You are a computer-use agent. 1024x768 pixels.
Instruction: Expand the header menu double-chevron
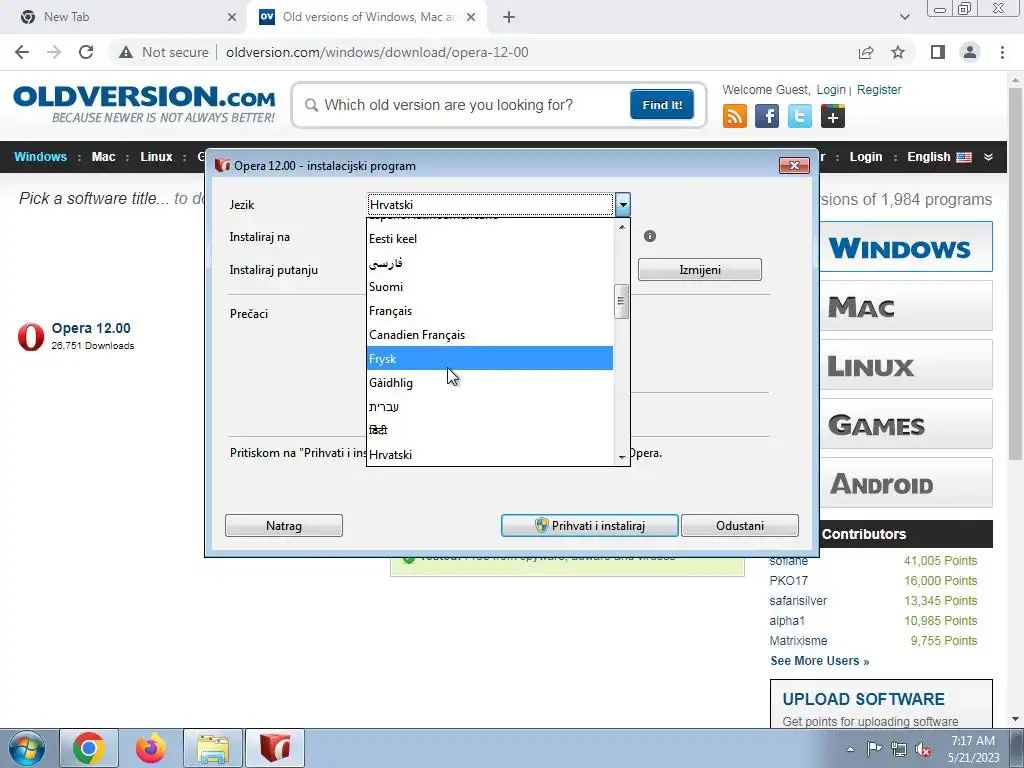(988, 157)
